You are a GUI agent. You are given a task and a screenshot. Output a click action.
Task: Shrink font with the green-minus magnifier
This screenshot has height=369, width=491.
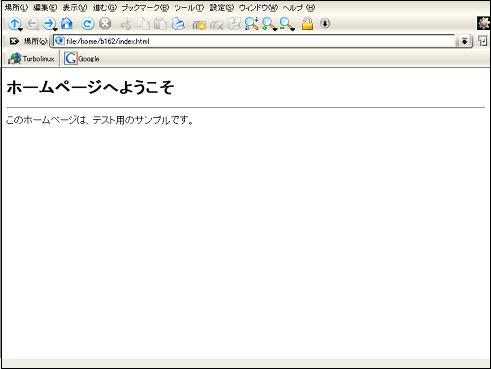pos(286,24)
